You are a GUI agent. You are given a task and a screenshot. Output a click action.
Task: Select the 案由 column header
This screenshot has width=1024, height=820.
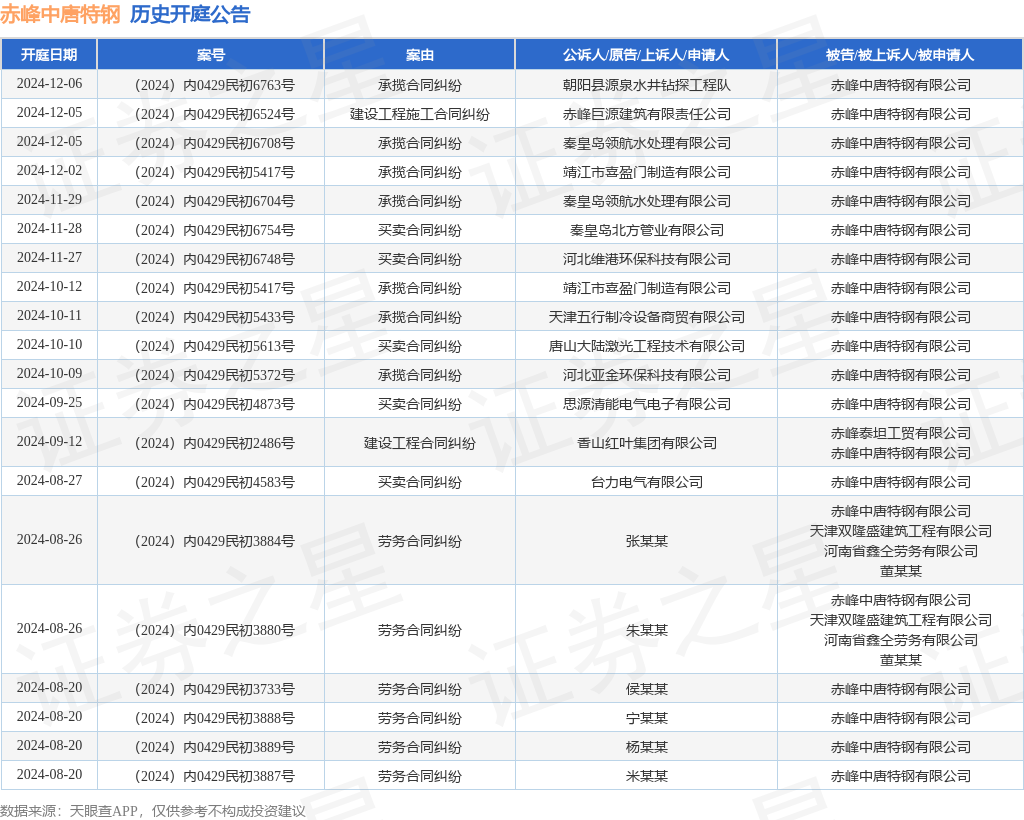420,55
